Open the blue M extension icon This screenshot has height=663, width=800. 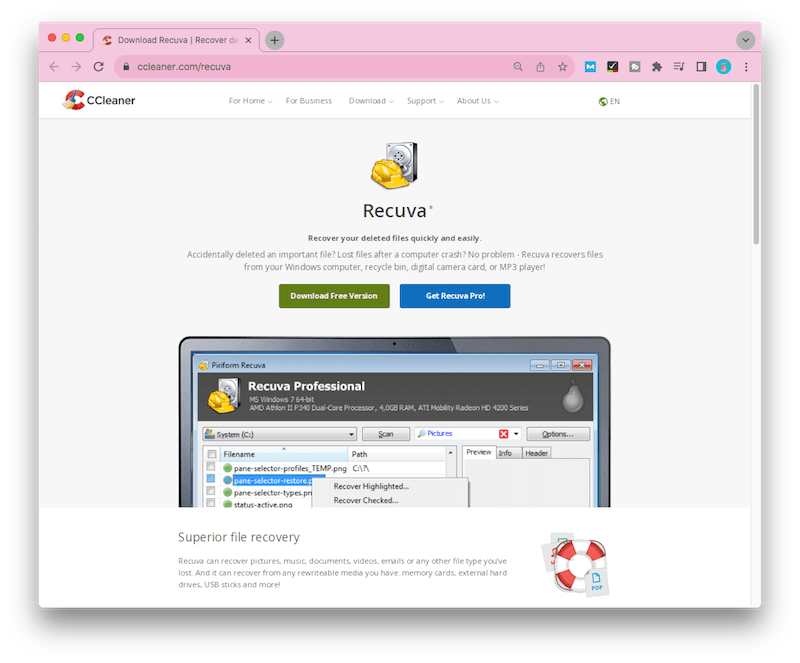590,67
